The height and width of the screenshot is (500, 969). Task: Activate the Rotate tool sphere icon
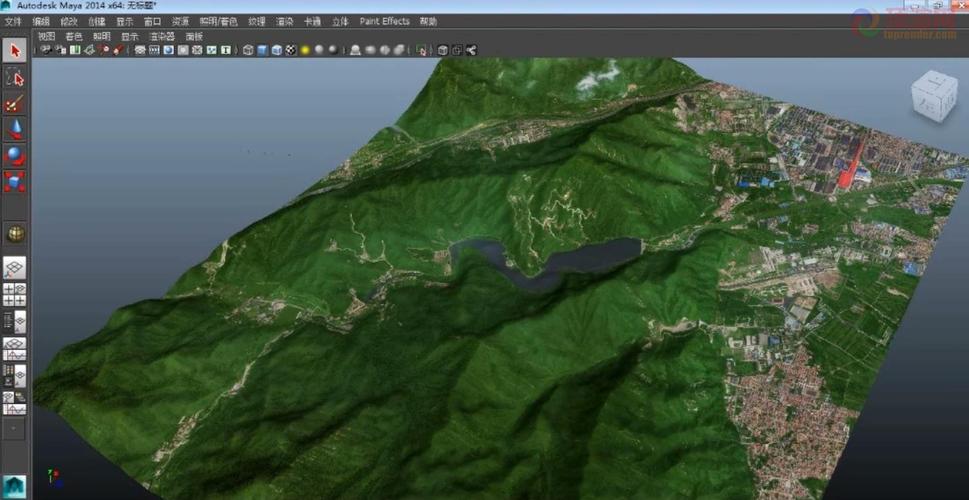point(15,156)
